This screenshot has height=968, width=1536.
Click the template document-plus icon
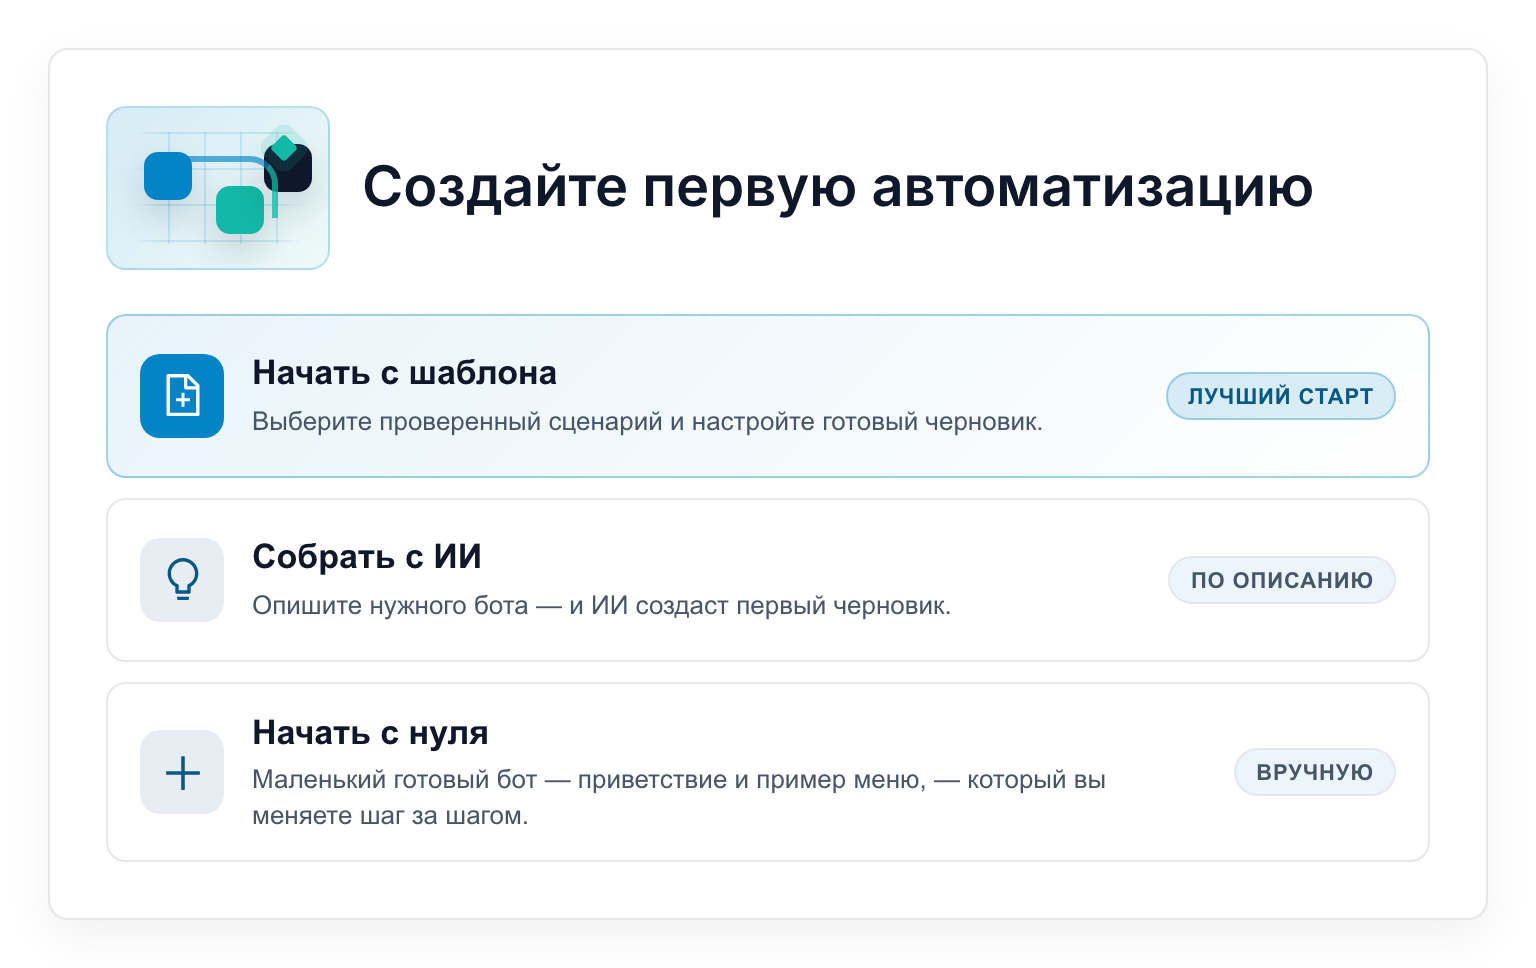[x=182, y=396]
